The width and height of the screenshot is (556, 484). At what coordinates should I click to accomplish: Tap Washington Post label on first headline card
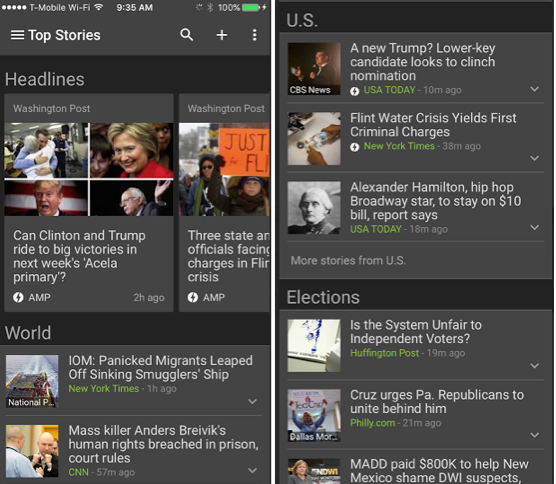point(51,109)
